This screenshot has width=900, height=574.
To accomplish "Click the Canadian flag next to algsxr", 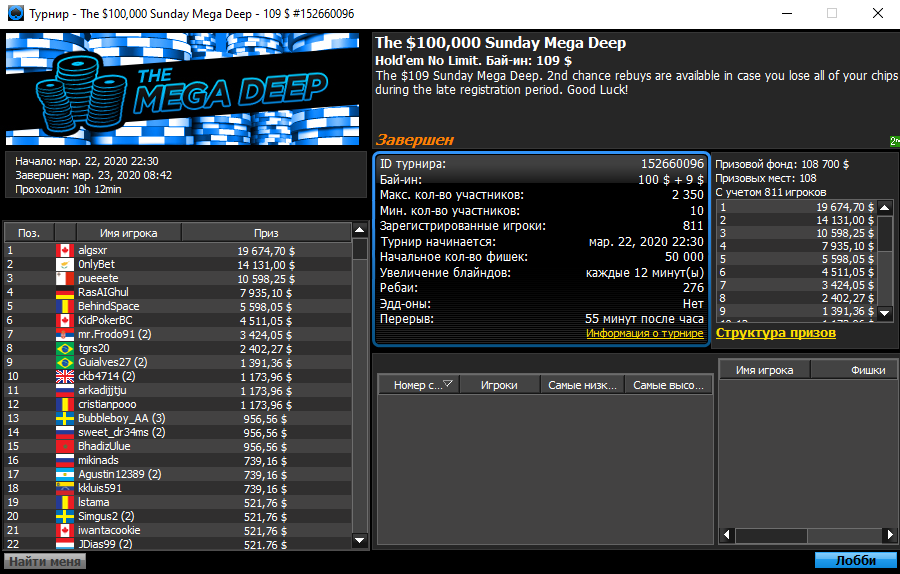I will 65,250.
